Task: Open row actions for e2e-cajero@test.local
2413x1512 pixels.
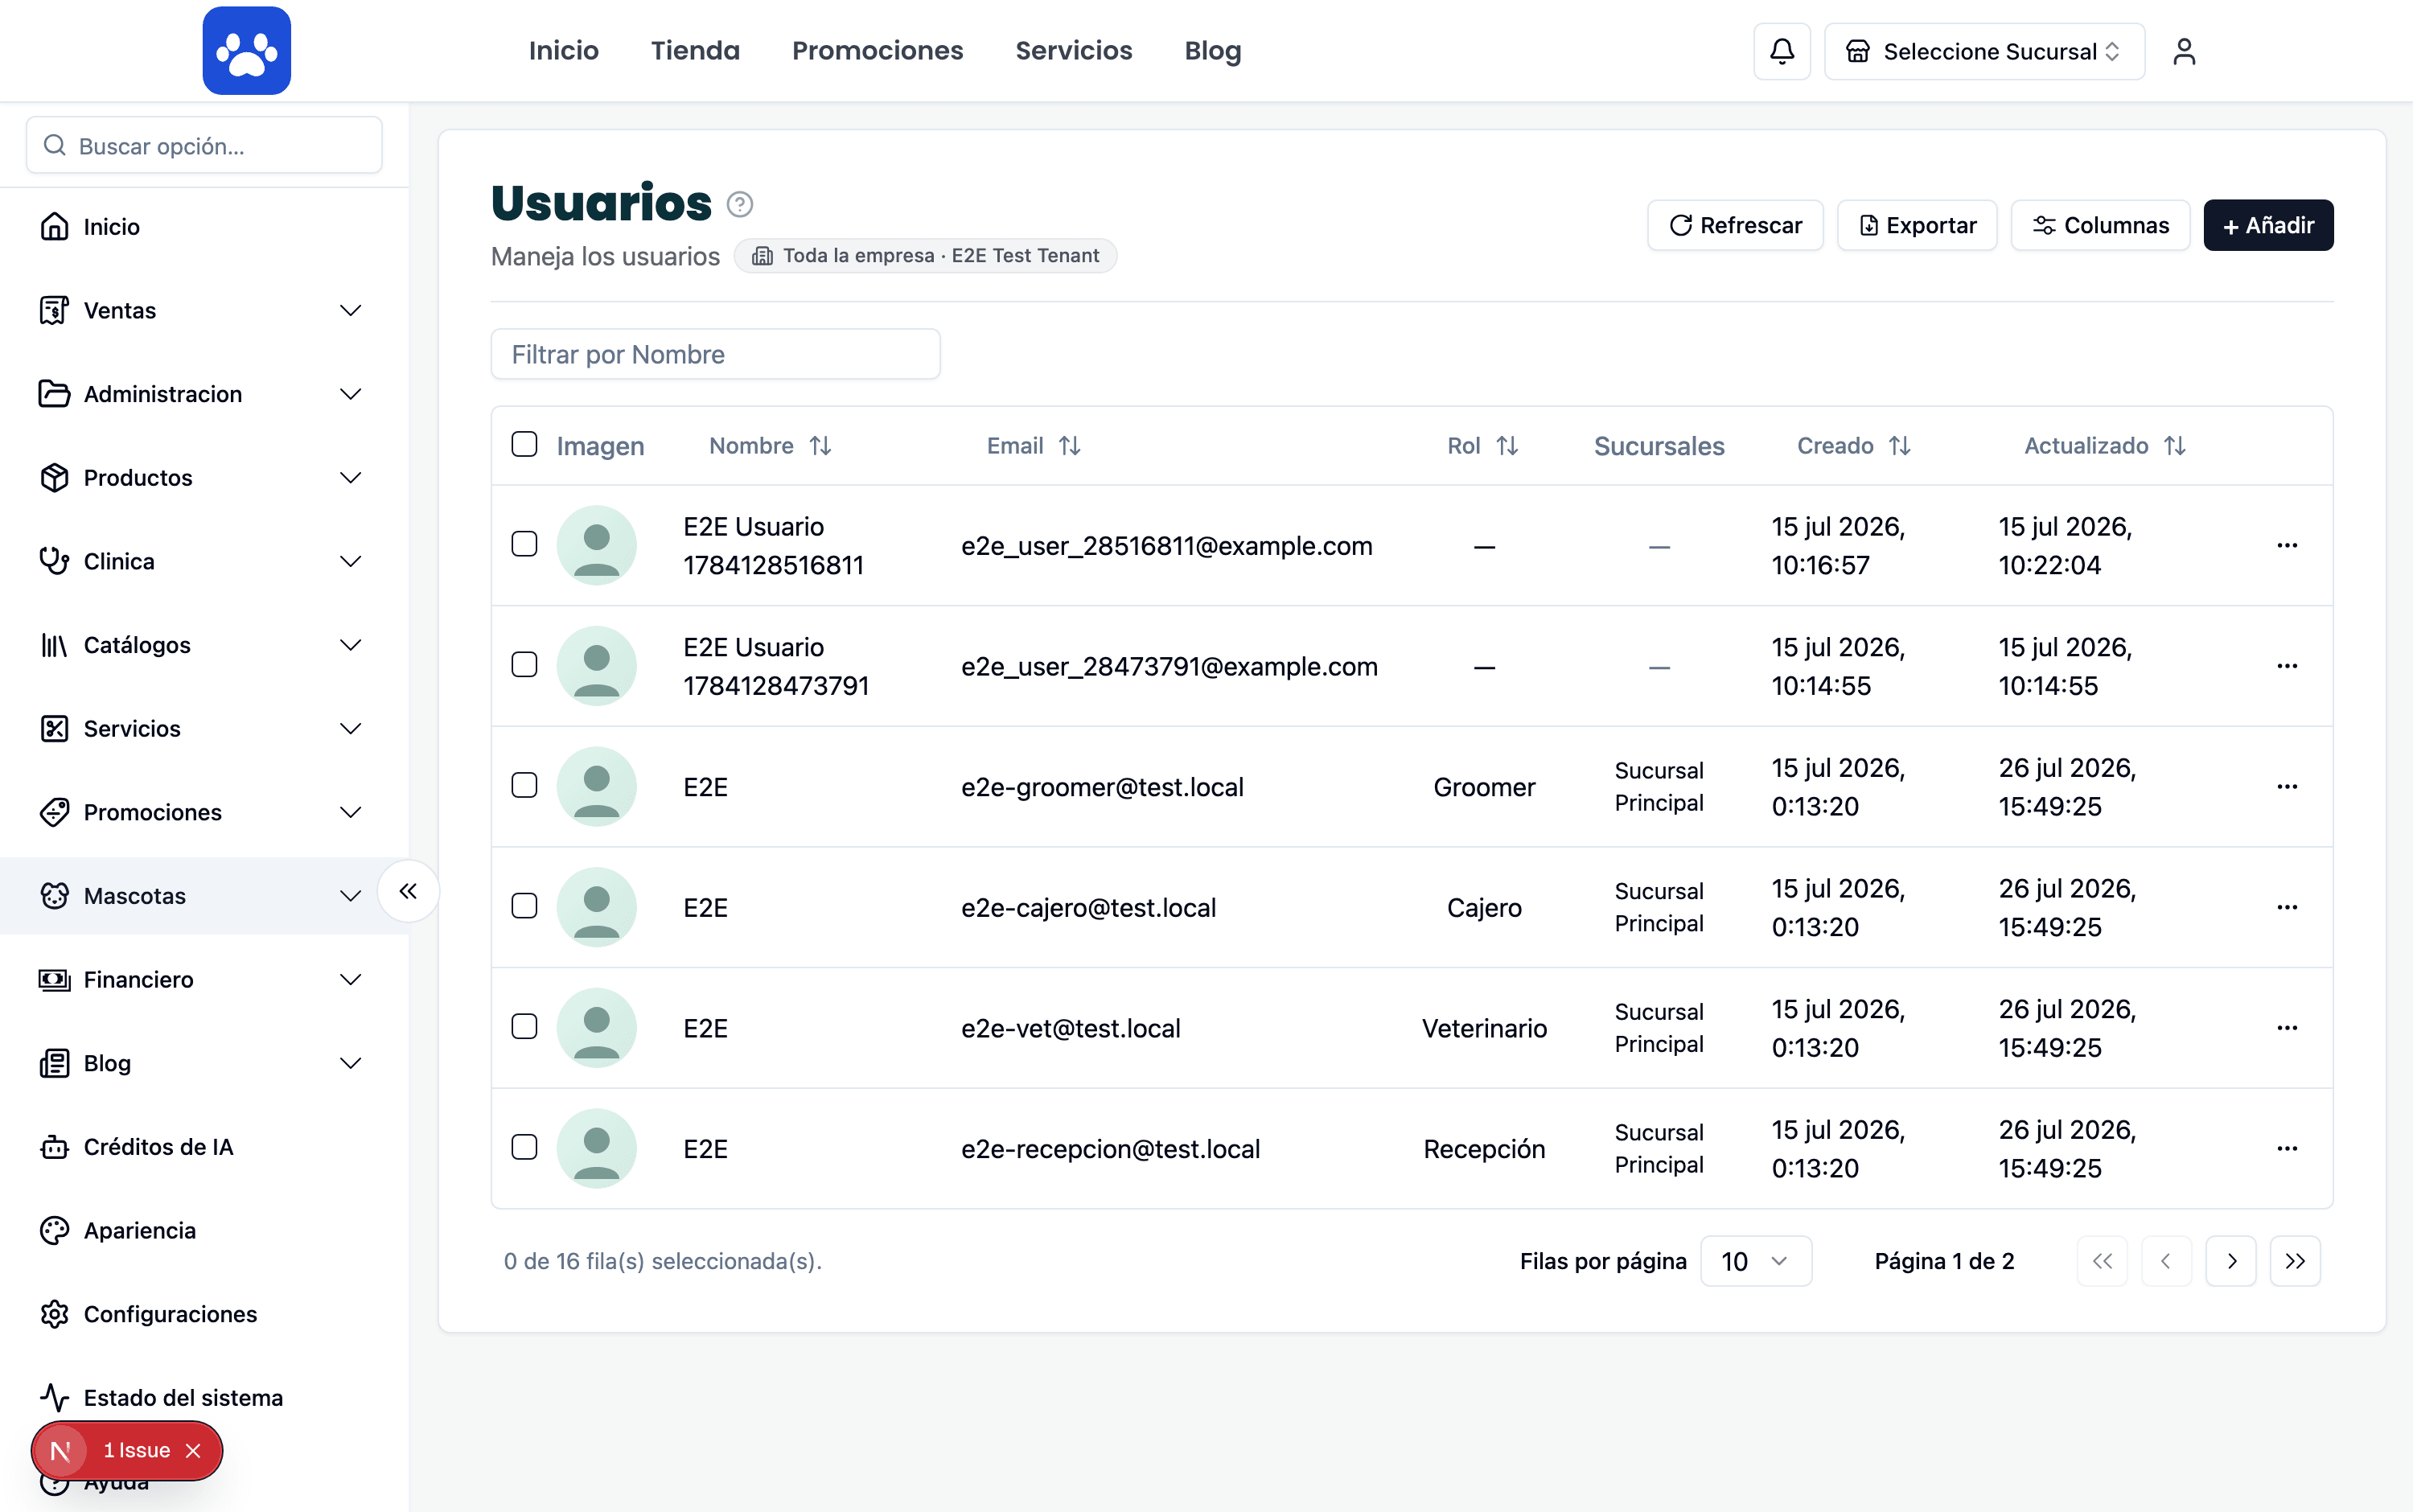Action: click(x=2286, y=907)
